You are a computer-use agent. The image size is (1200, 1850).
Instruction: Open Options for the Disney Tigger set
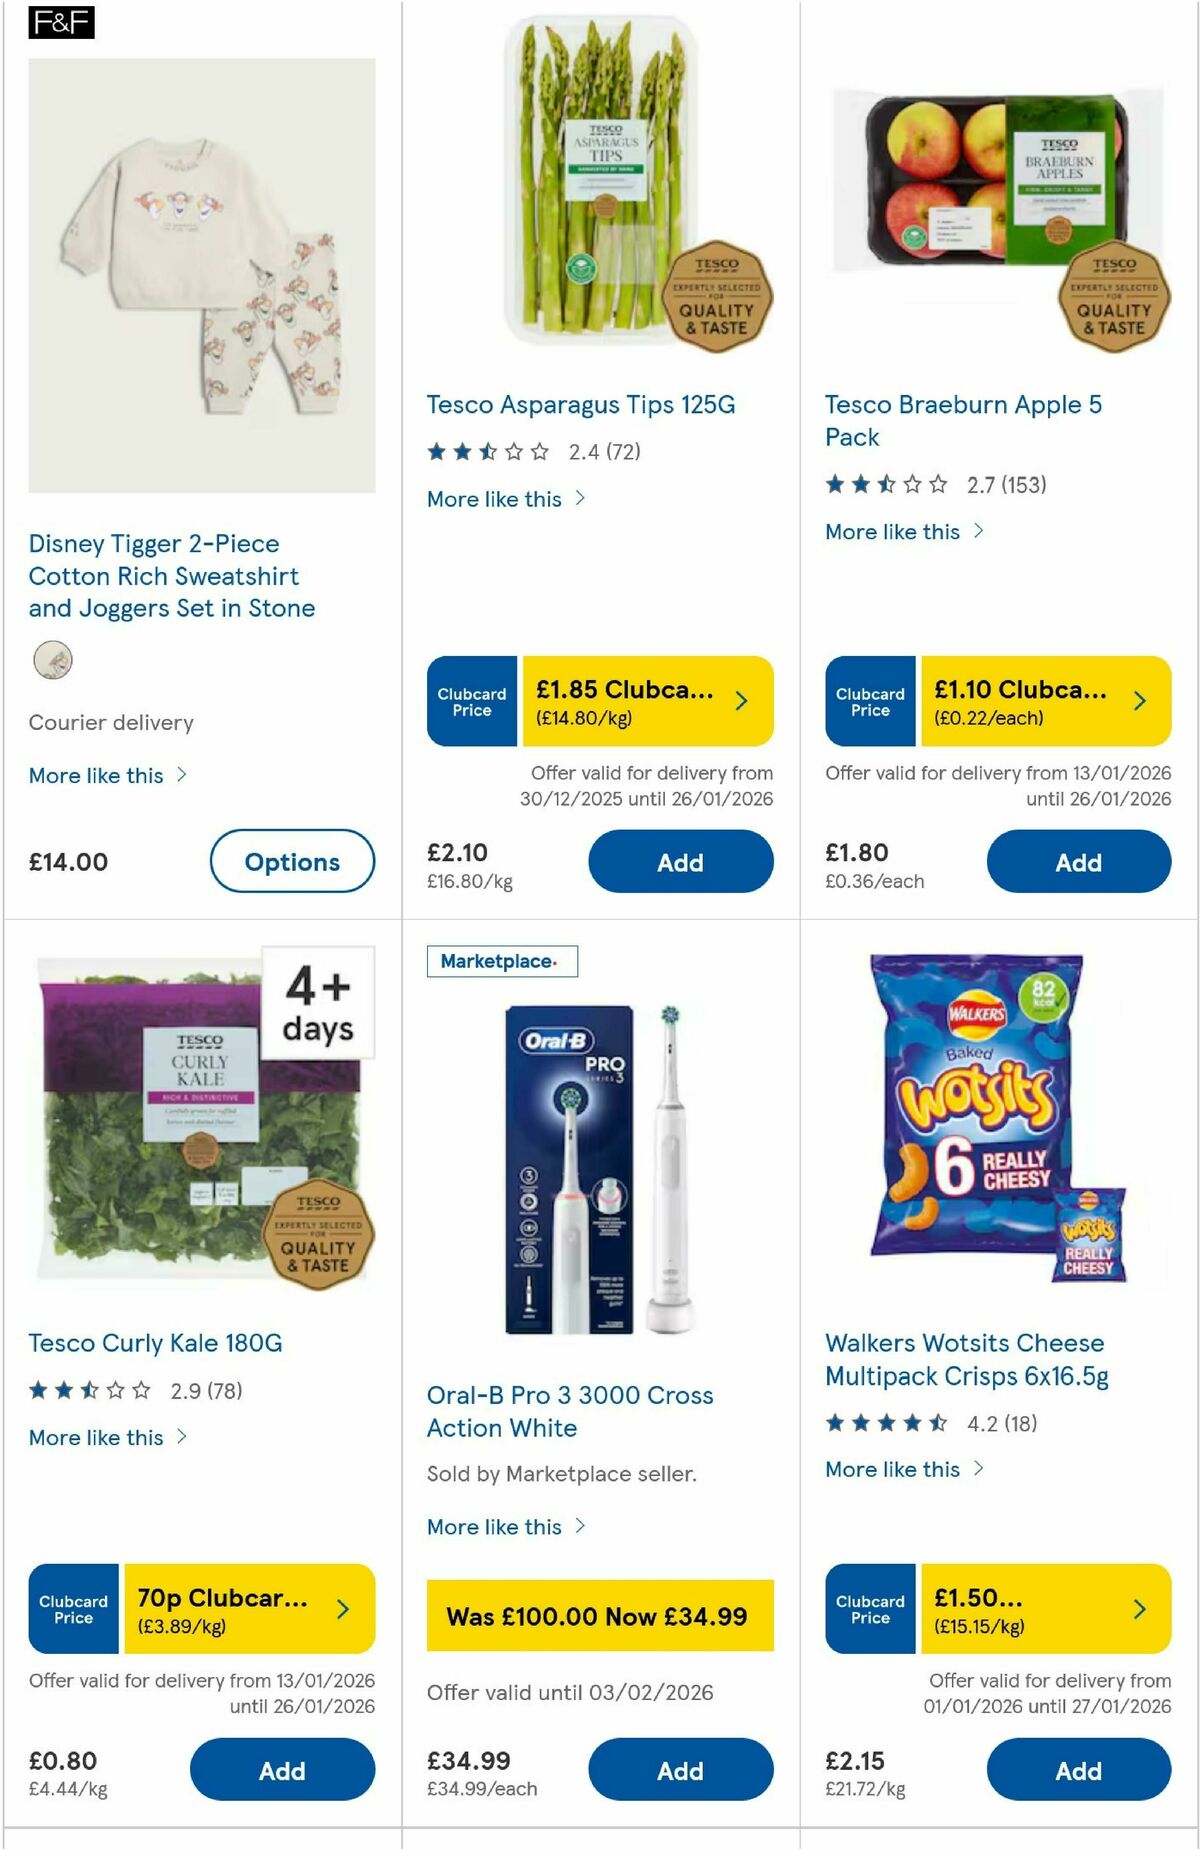pyautogui.click(x=292, y=861)
